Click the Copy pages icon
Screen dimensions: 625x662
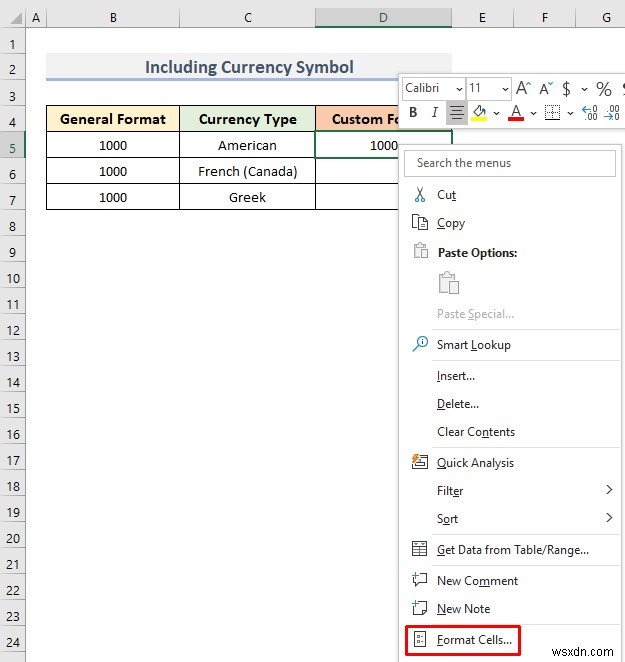[420, 222]
